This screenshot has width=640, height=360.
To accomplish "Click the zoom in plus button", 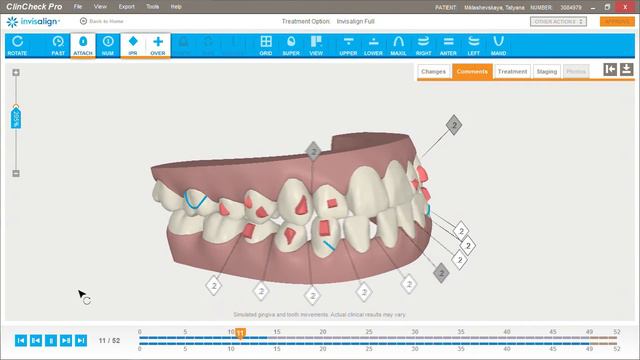I will 16,73.
